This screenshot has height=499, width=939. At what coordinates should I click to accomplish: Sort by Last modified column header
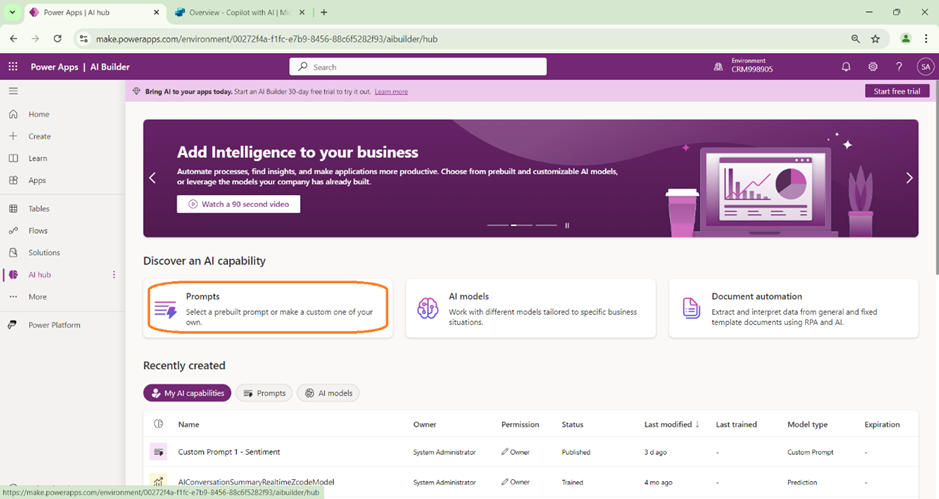click(670, 425)
